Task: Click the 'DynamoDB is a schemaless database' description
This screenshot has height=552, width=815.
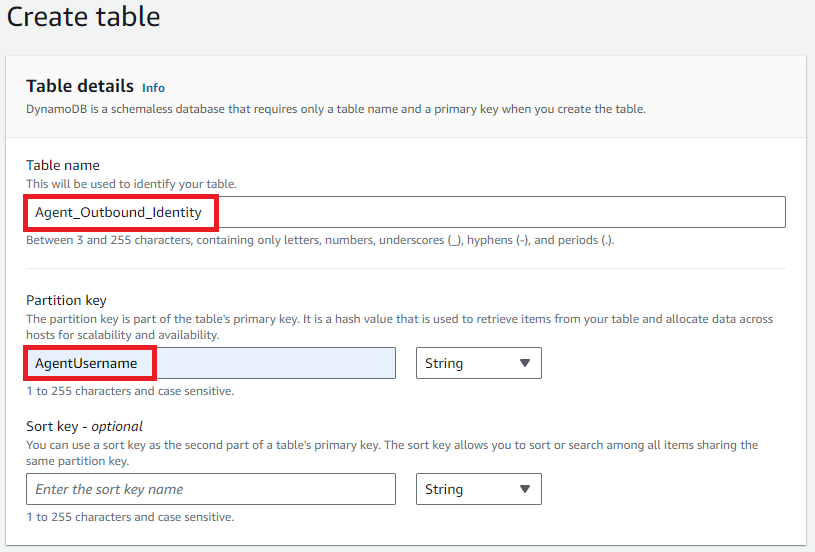Action: pos(336,109)
